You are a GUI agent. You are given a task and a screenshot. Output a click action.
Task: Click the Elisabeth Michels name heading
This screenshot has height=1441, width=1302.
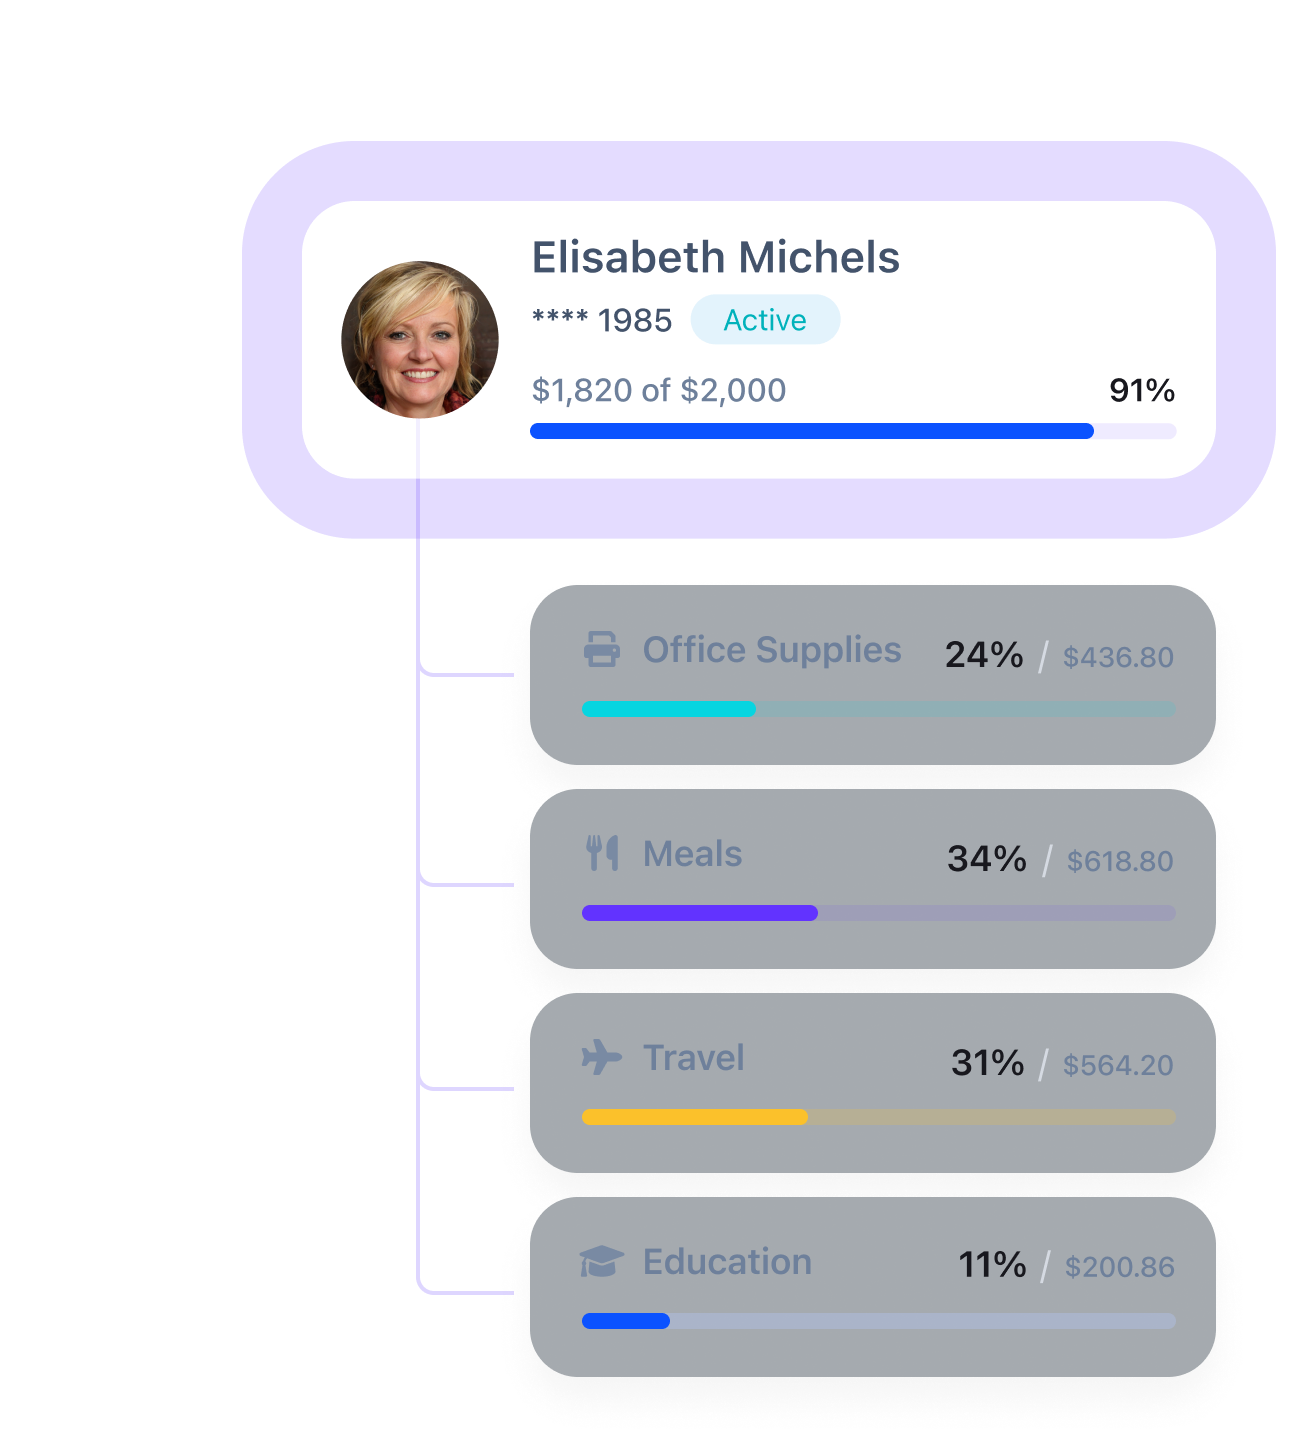pyautogui.click(x=715, y=258)
